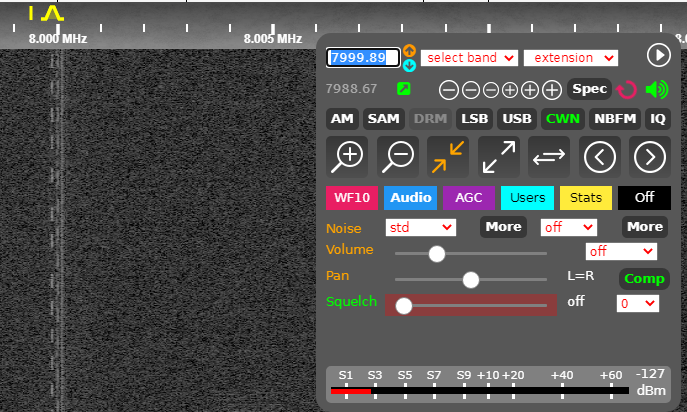Click the medium minus frequency step button

pos(471,90)
